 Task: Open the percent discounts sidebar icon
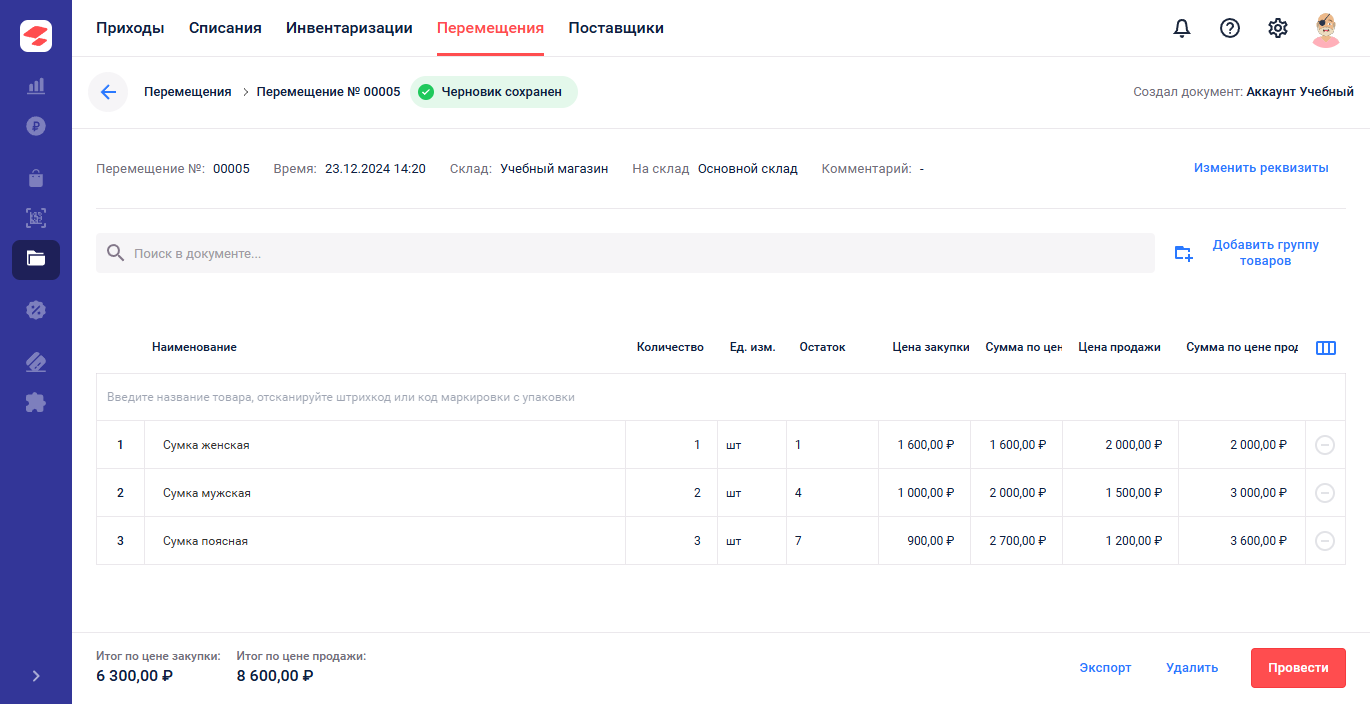click(x=36, y=310)
